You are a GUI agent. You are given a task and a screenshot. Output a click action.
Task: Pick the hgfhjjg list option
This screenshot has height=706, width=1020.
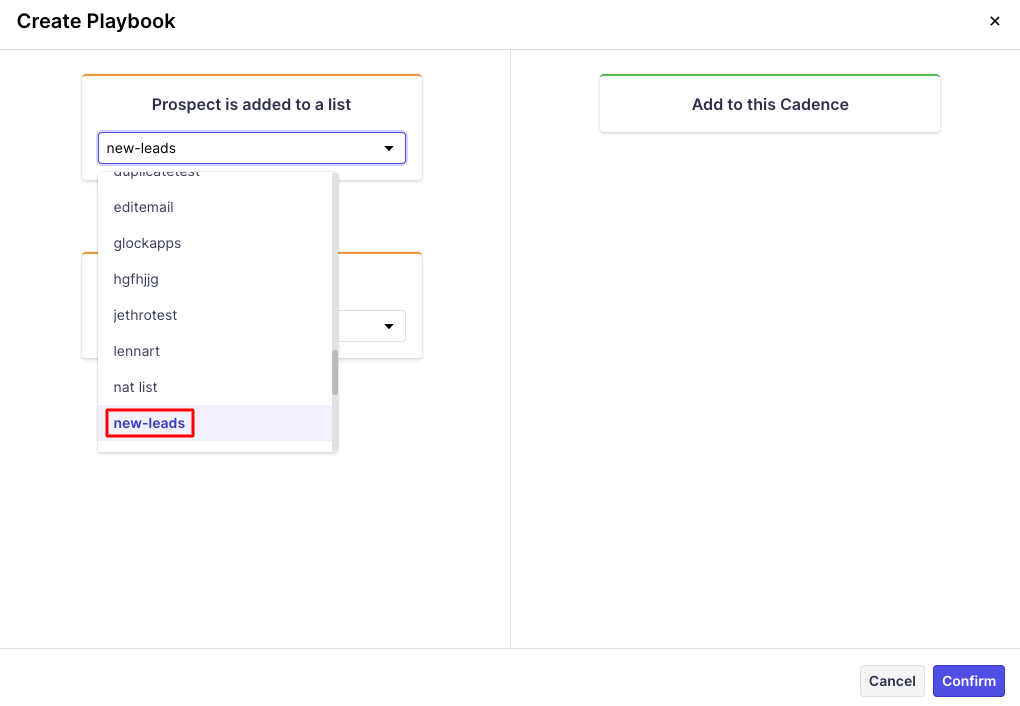tap(136, 279)
